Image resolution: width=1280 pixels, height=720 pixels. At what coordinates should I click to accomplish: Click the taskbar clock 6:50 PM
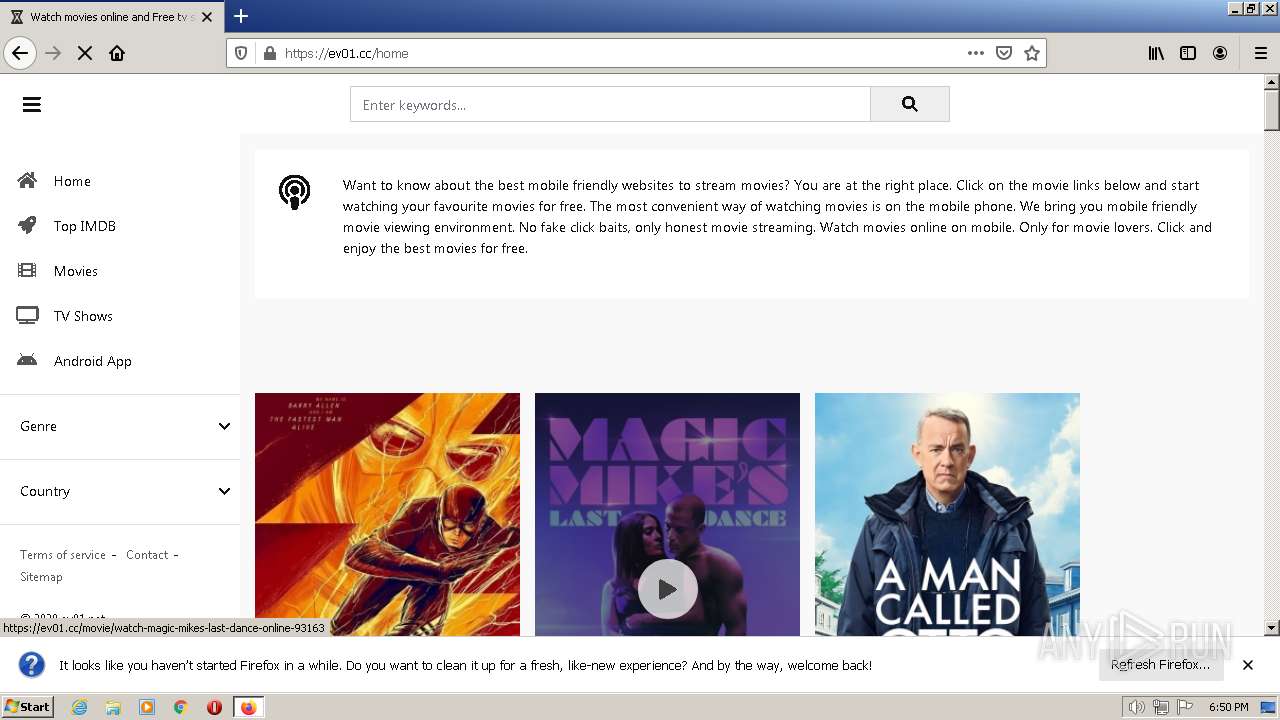coord(1228,707)
